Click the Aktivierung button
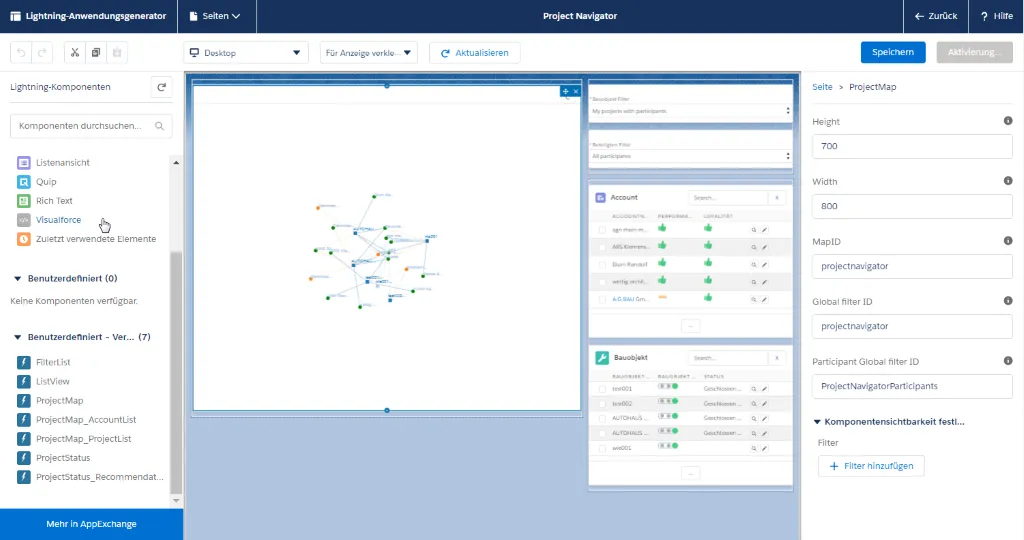Viewport: 1024px width, 540px height. click(974, 52)
